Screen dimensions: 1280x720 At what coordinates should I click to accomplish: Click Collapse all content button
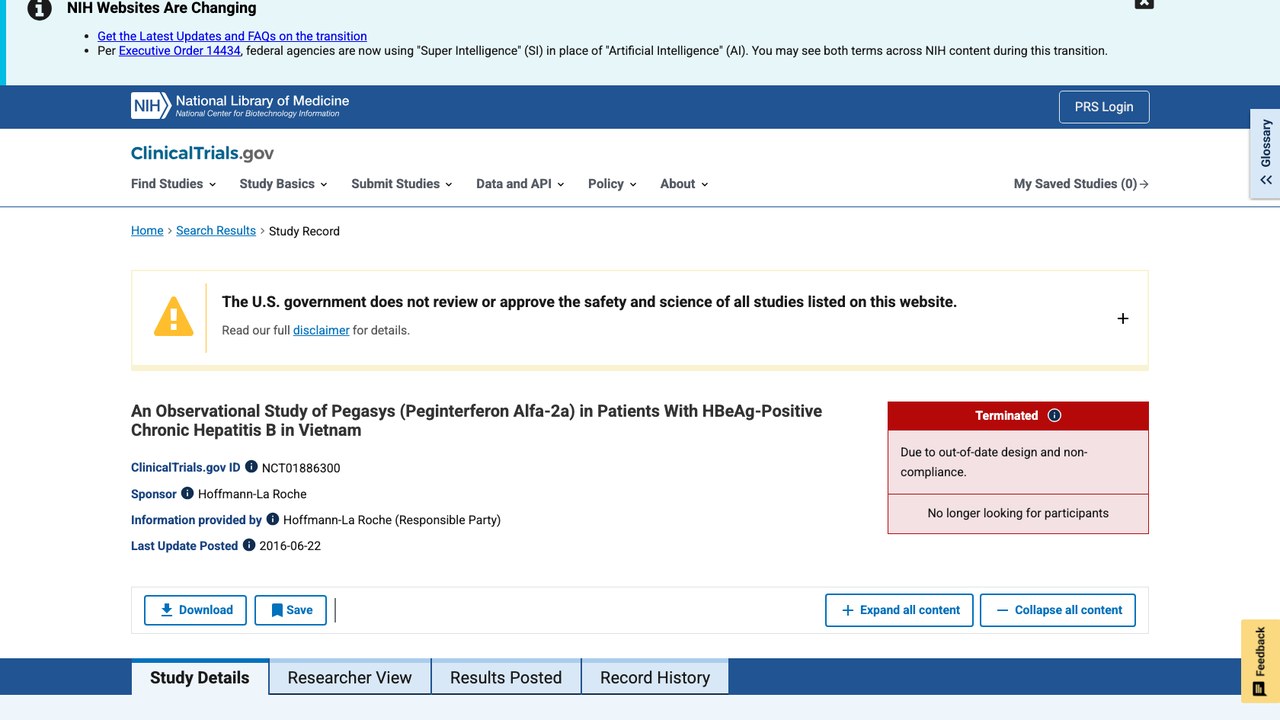click(x=1058, y=610)
